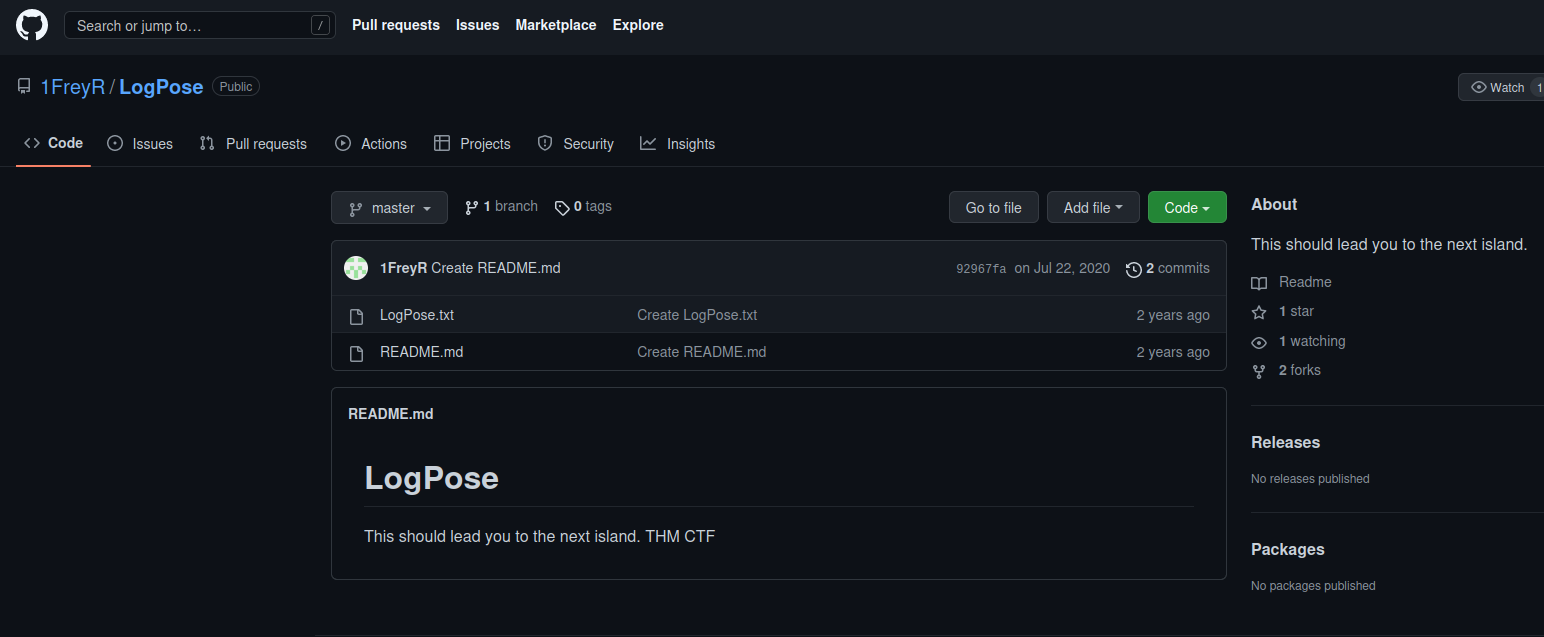Open the Readme link in About
Screen dimensions: 1544x637
1305,282
